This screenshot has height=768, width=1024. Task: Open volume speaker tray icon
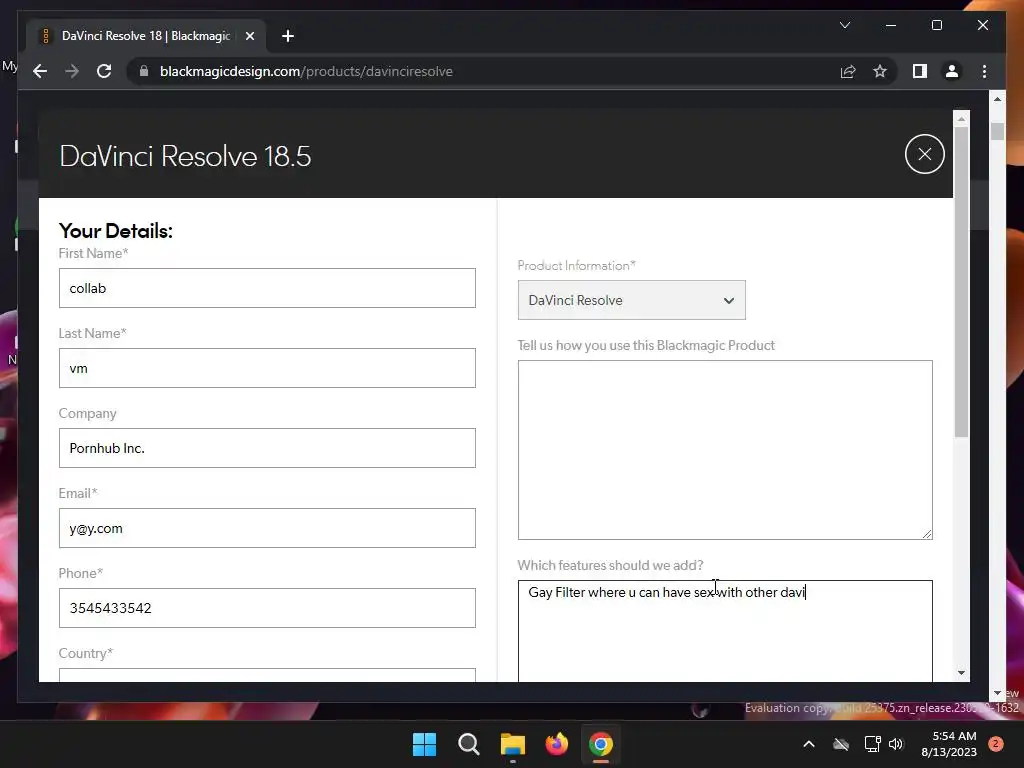(x=896, y=744)
